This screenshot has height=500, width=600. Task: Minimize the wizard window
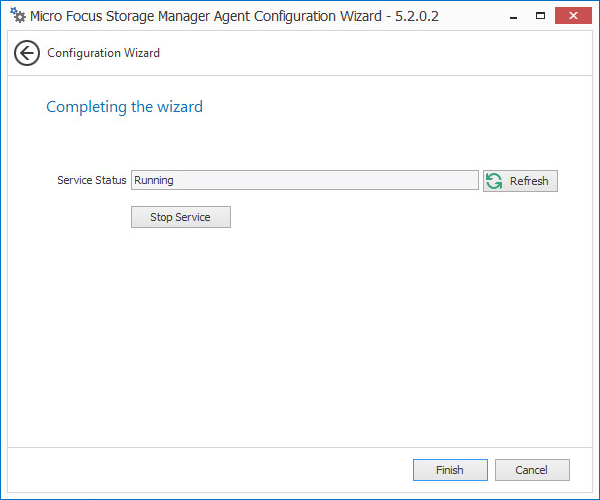click(514, 16)
